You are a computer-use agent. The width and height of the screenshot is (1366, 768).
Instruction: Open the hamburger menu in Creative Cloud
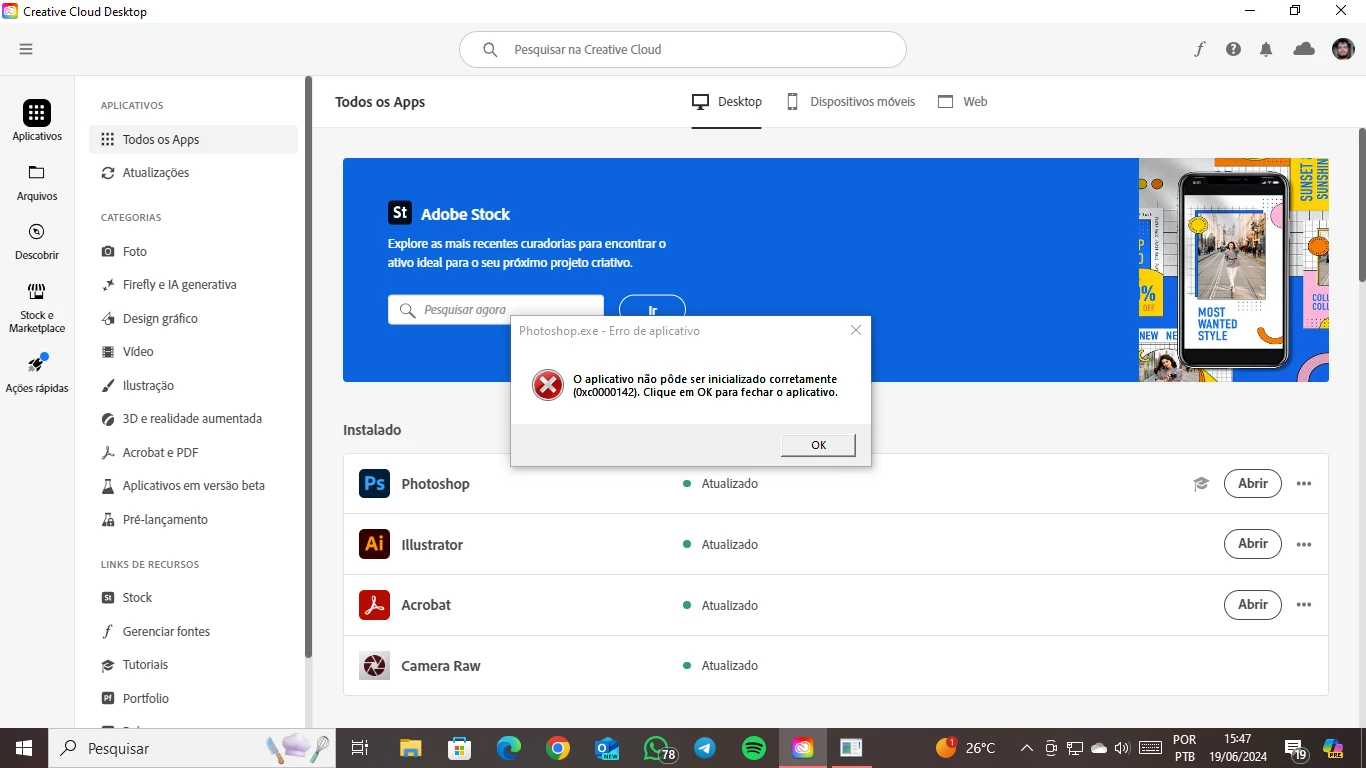26,49
